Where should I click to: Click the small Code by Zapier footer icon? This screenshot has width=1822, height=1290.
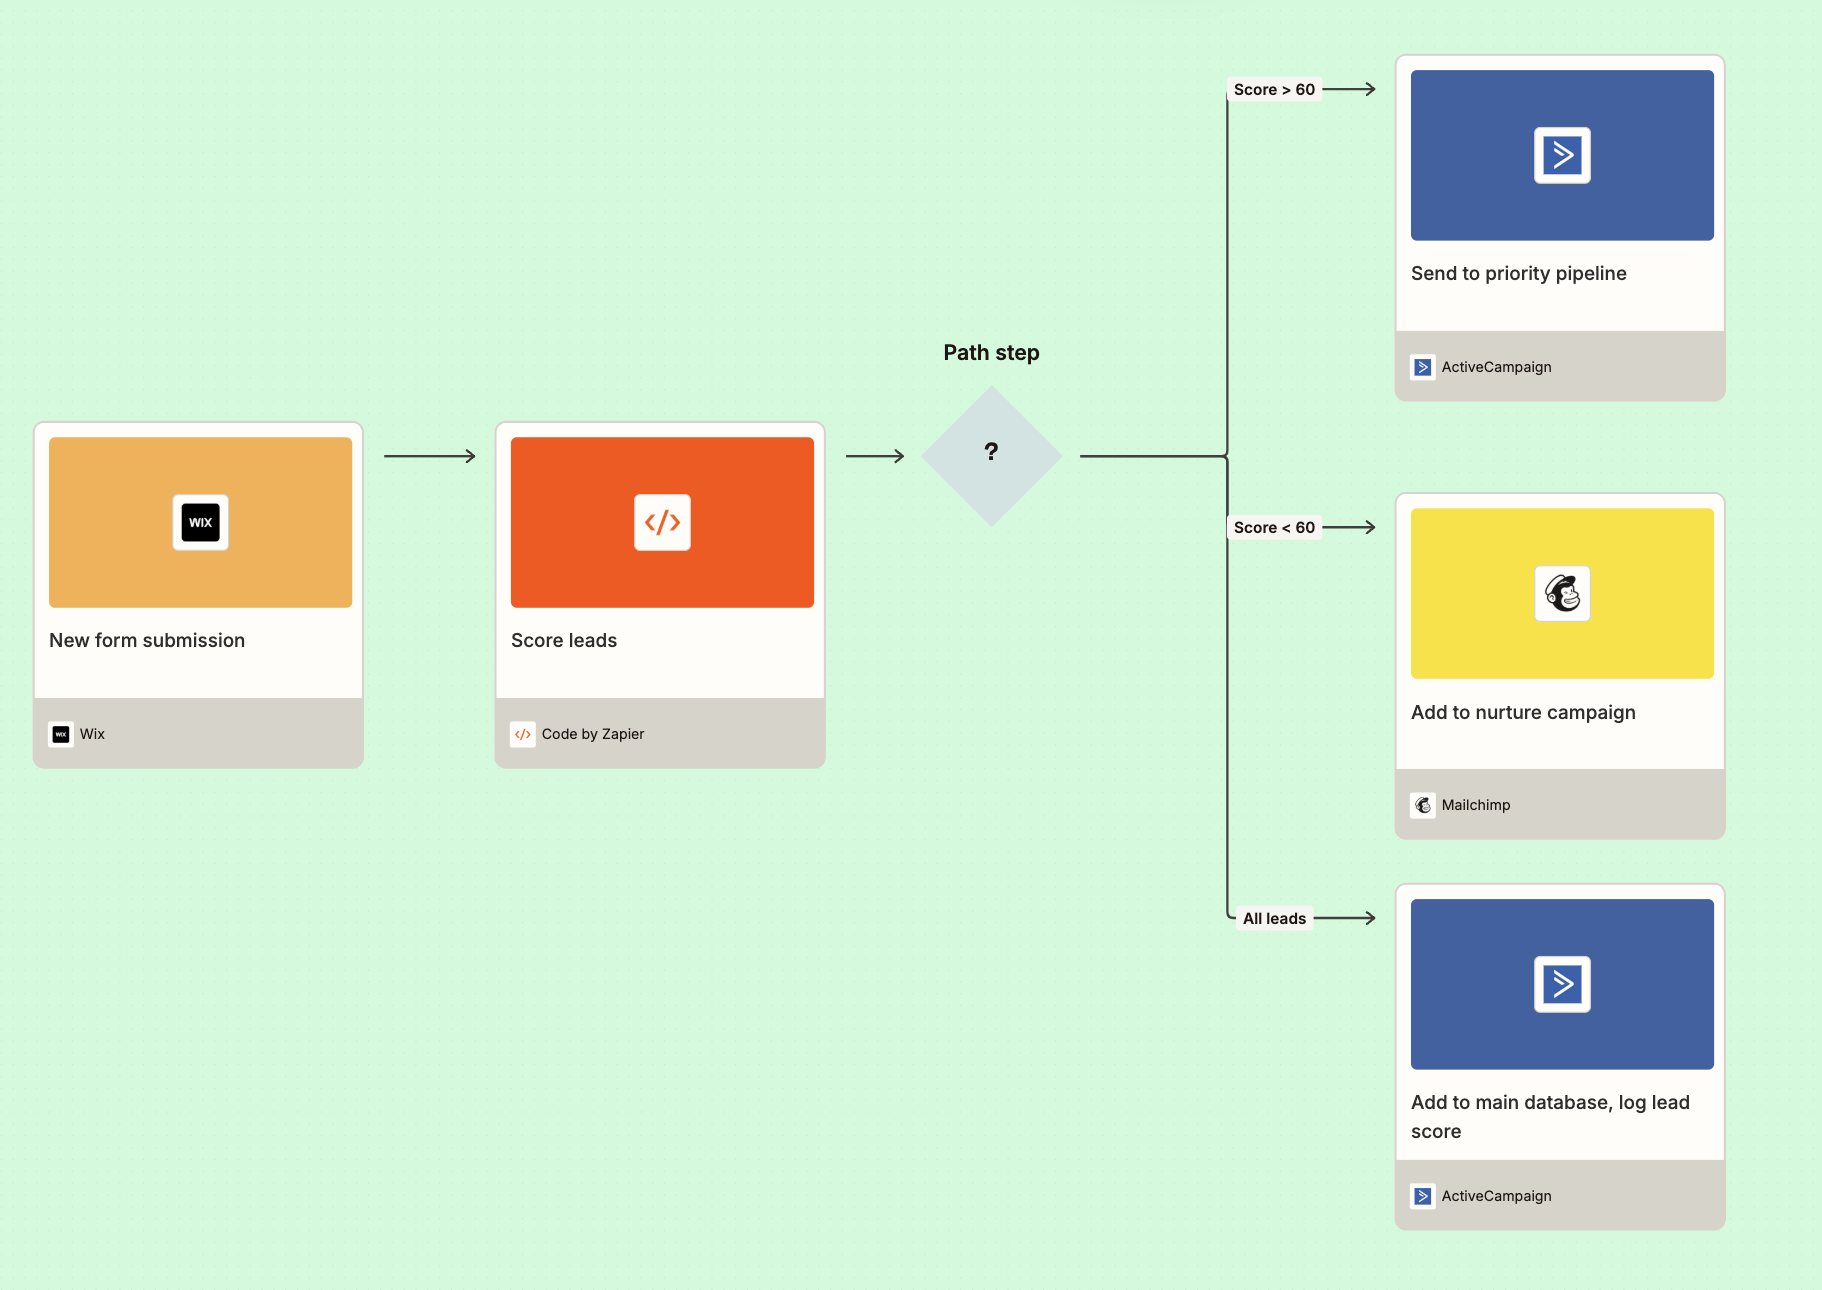[x=523, y=734]
